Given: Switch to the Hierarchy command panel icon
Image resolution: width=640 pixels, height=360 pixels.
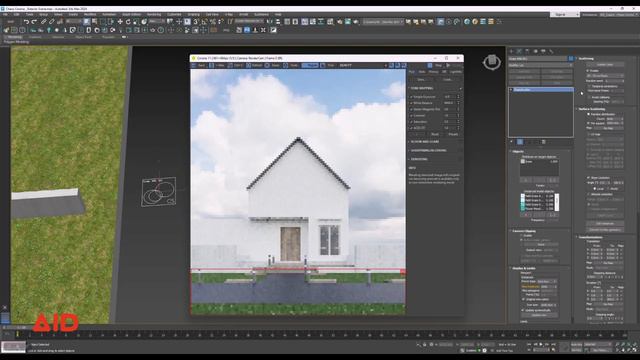Looking at the screenshot, I should click(x=527, y=51).
